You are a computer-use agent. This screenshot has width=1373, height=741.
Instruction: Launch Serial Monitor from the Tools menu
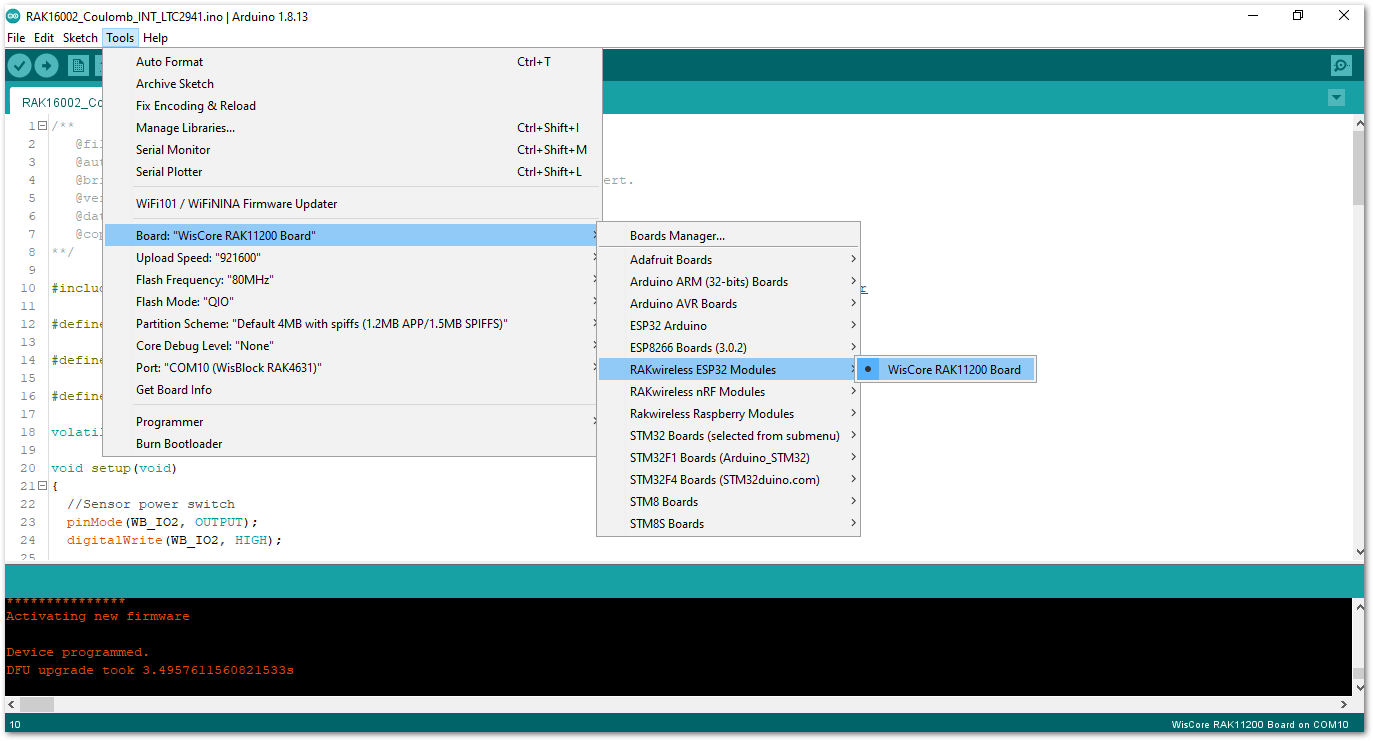tap(353, 150)
